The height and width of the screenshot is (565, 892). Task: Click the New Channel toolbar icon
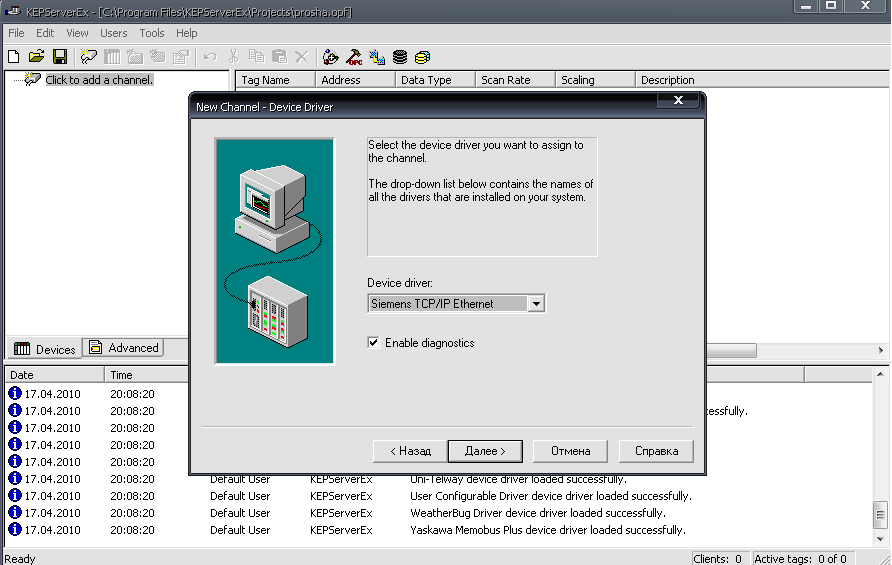(89, 57)
